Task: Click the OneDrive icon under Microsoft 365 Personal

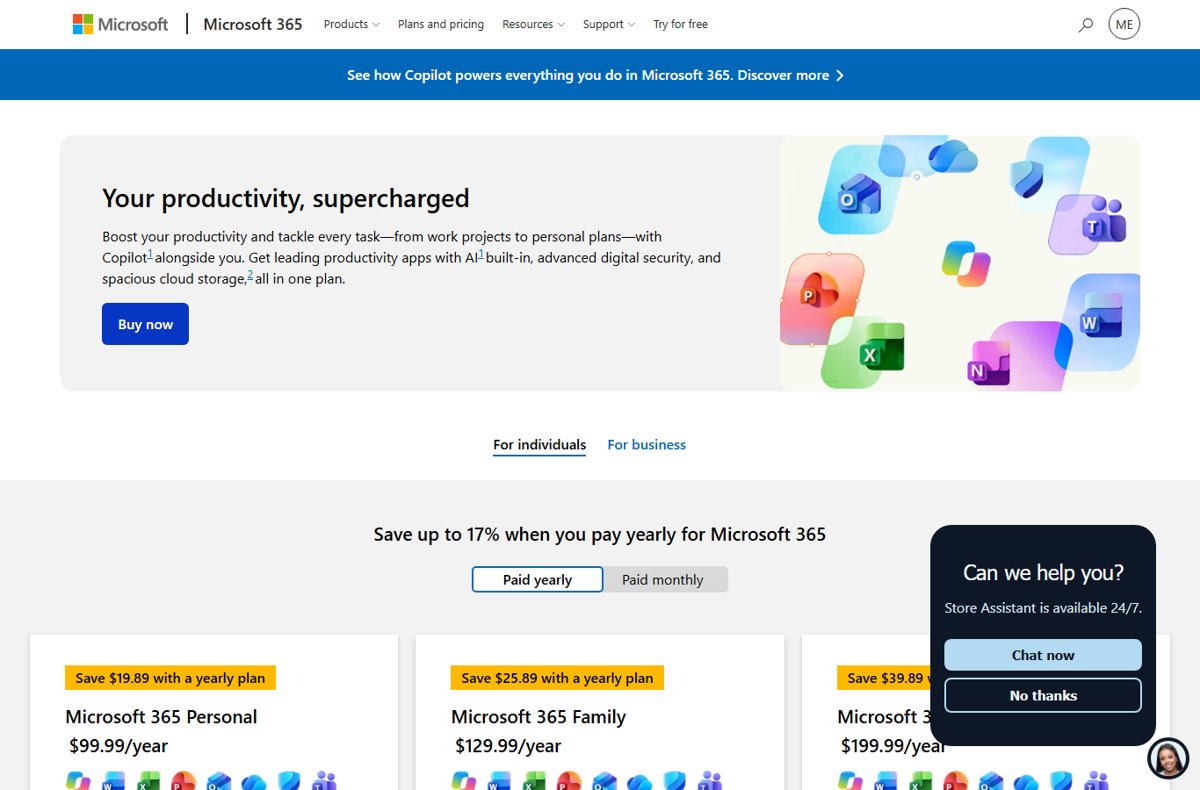Action: tap(253, 782)
